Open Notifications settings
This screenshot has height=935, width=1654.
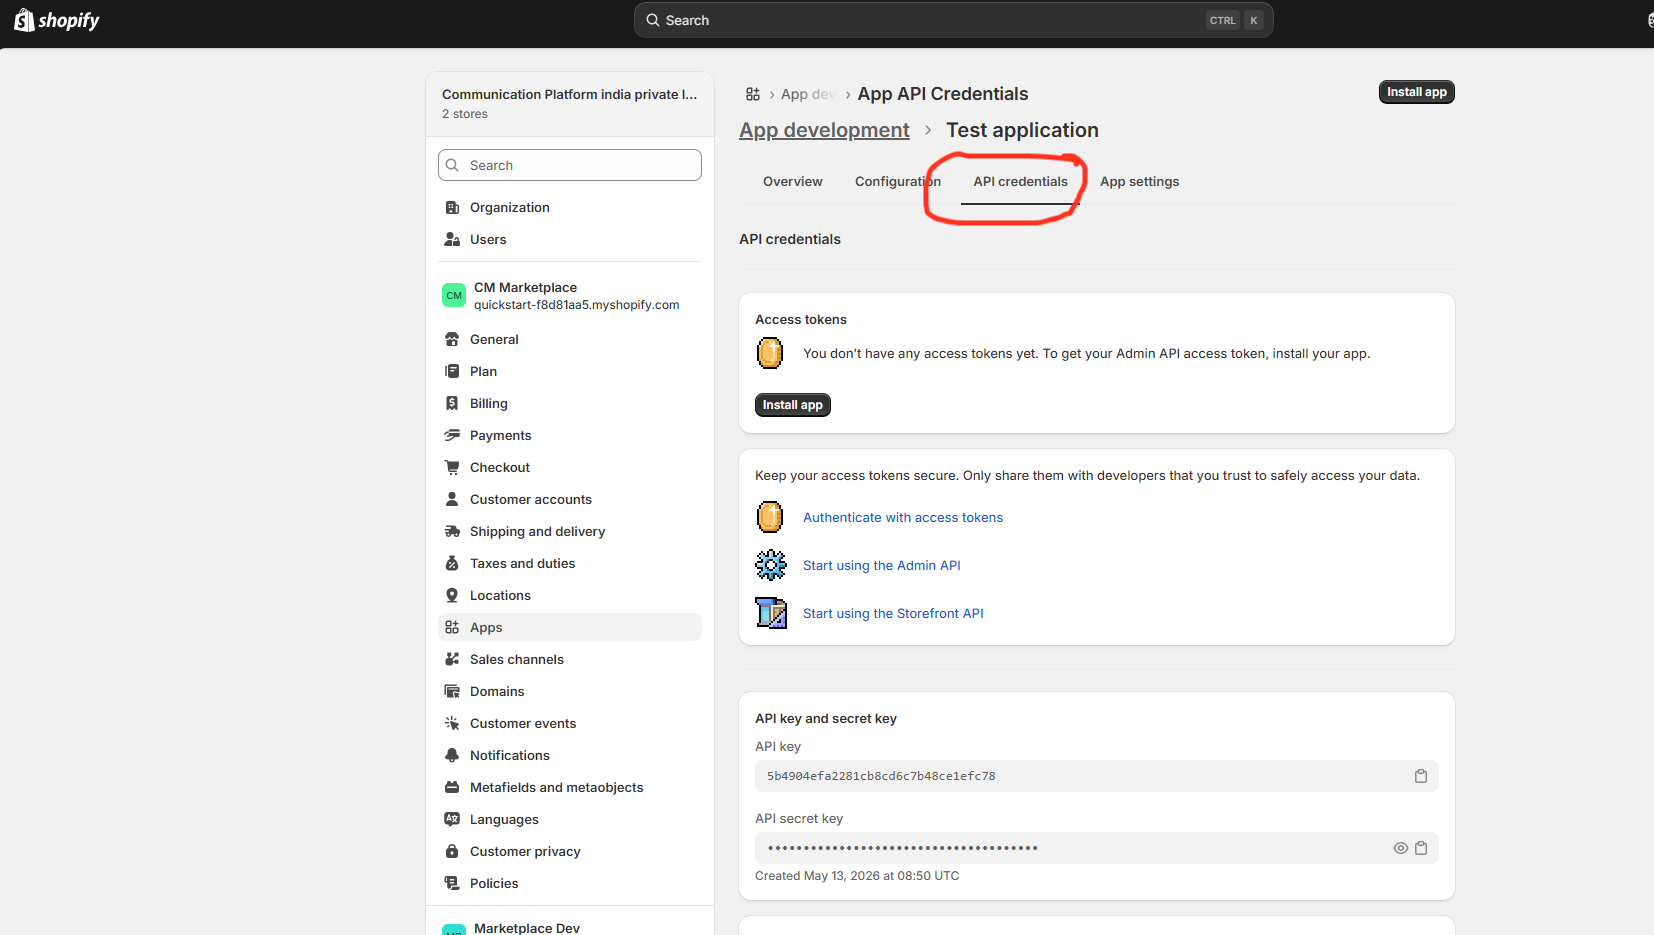pos(570,755)
